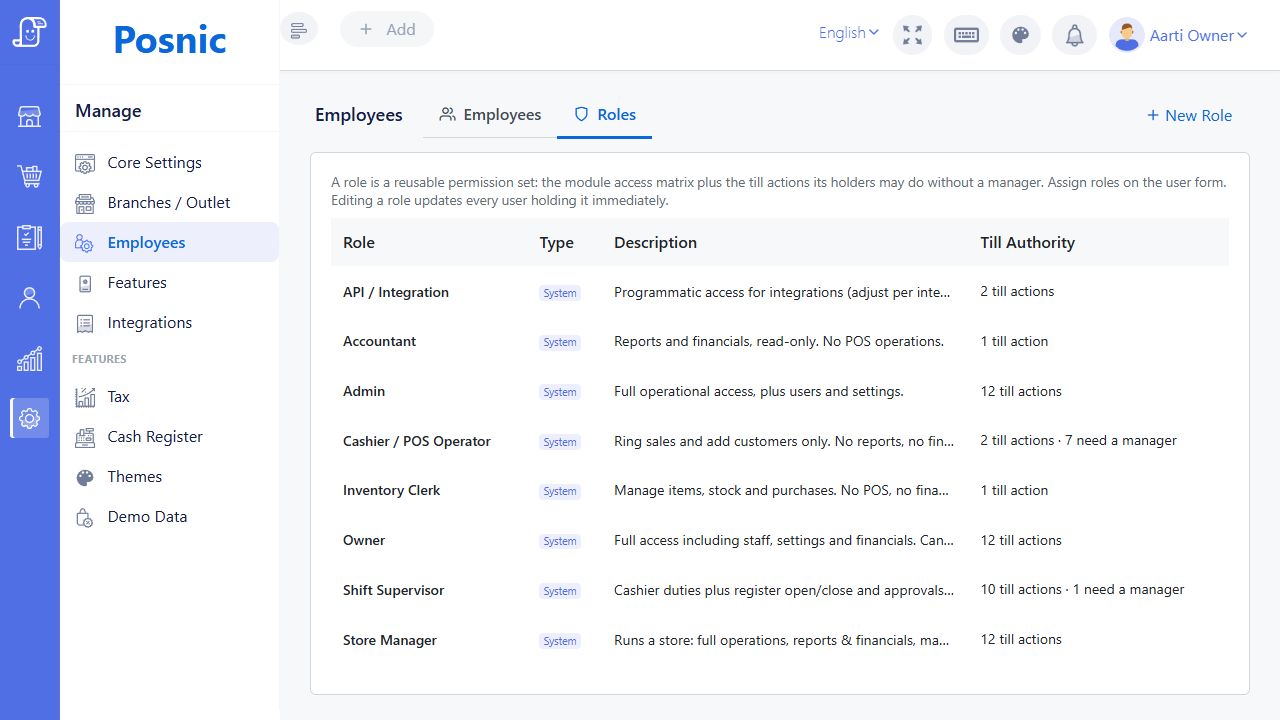Open the Admin role row

pos(779,391)
